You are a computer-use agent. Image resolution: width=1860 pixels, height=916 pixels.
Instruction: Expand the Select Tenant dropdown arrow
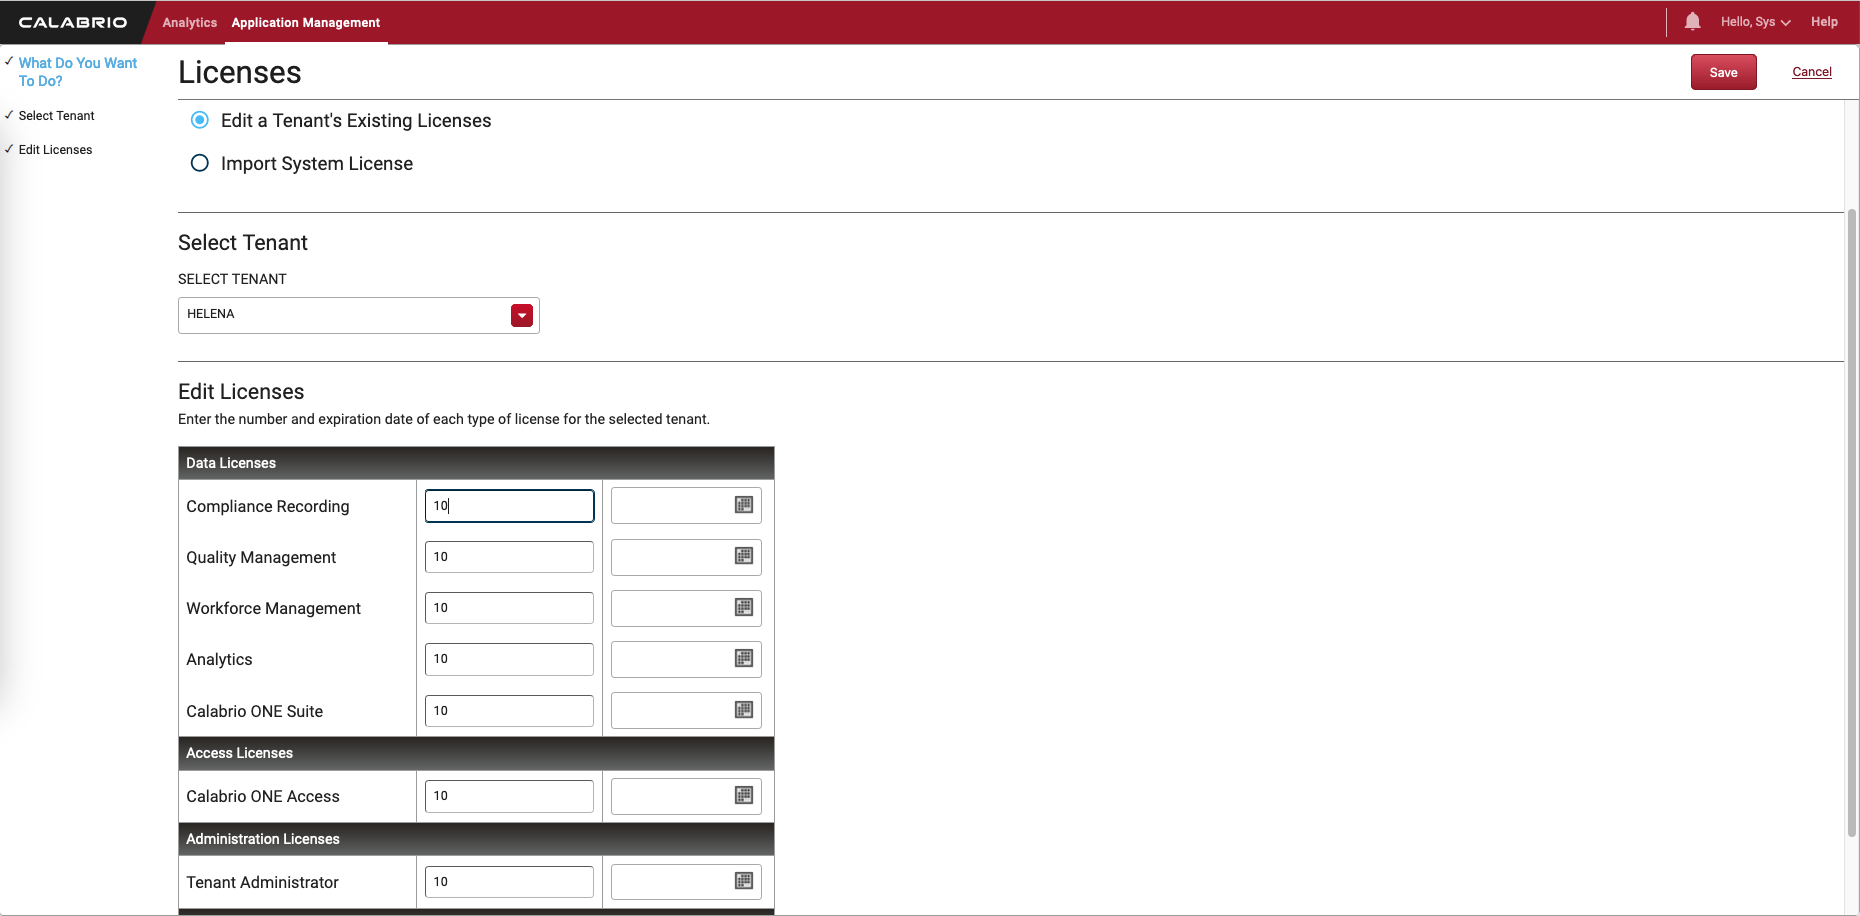[x=522, y=315]
